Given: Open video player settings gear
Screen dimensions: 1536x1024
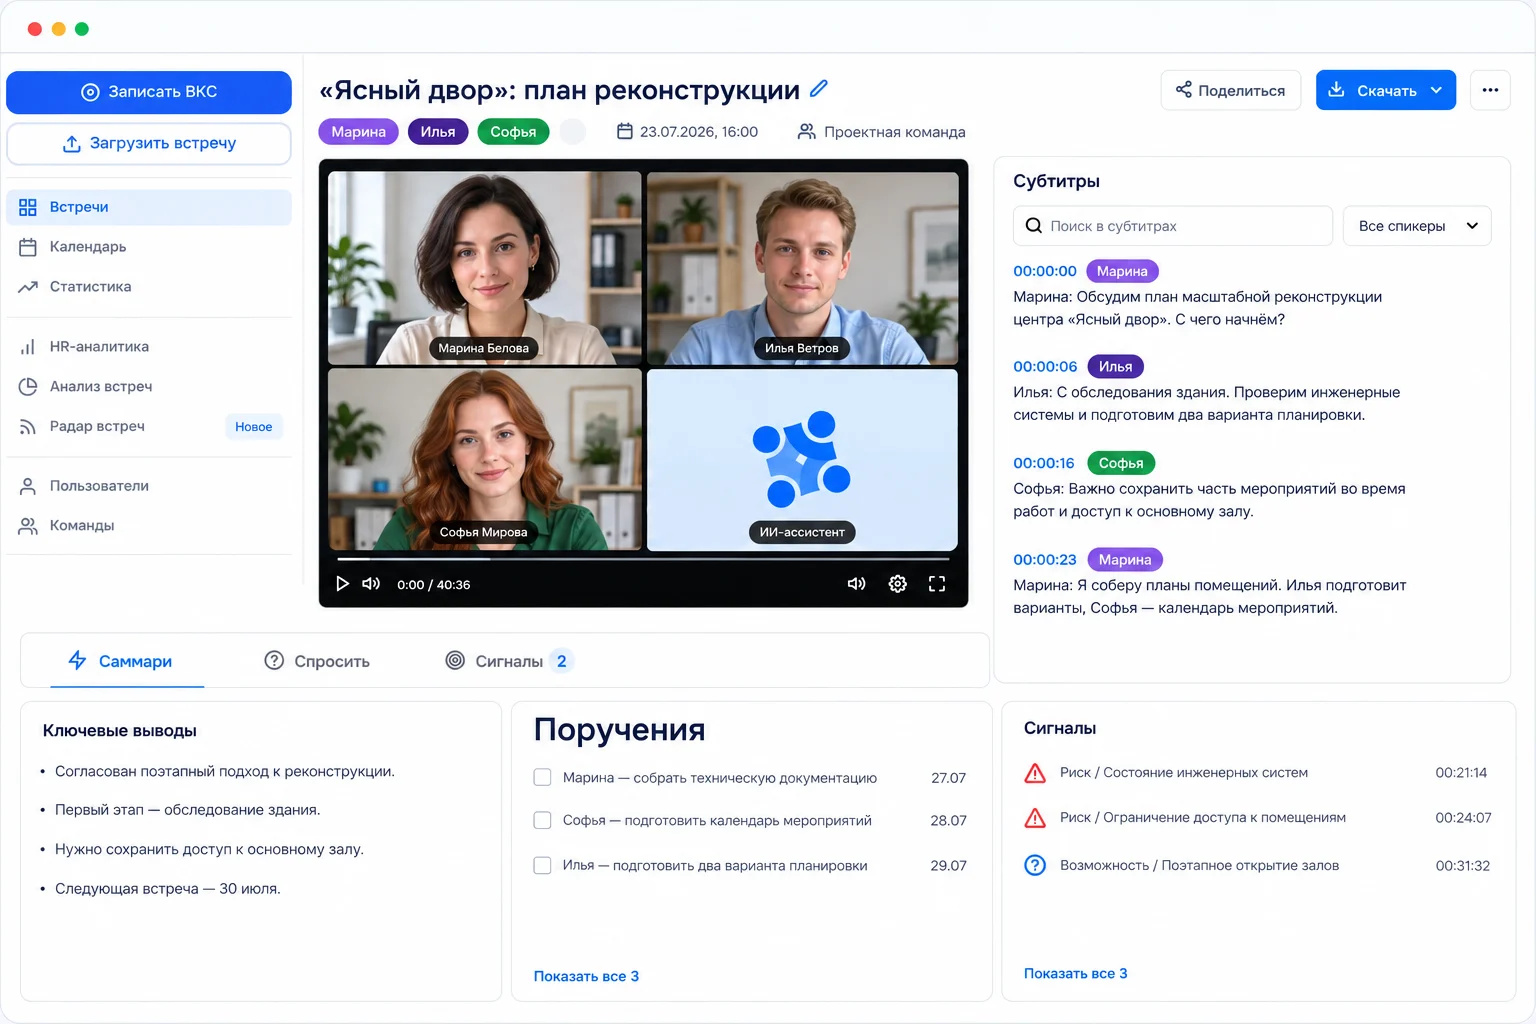Looking at the screenshot, I should 898,584.
